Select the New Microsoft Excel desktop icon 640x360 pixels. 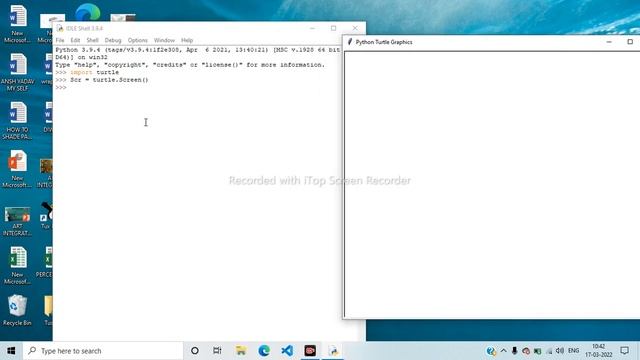tap(18, 266)
